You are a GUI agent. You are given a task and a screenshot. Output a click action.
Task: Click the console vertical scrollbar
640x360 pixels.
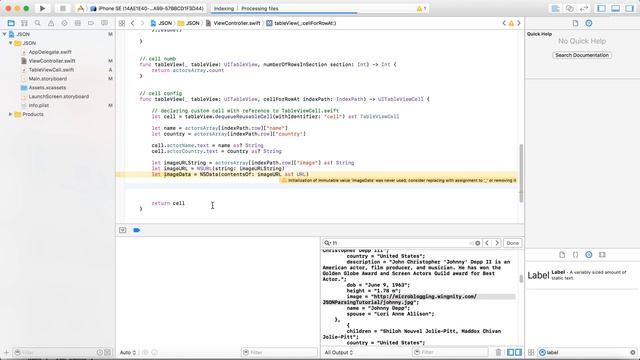coord(521,279)
